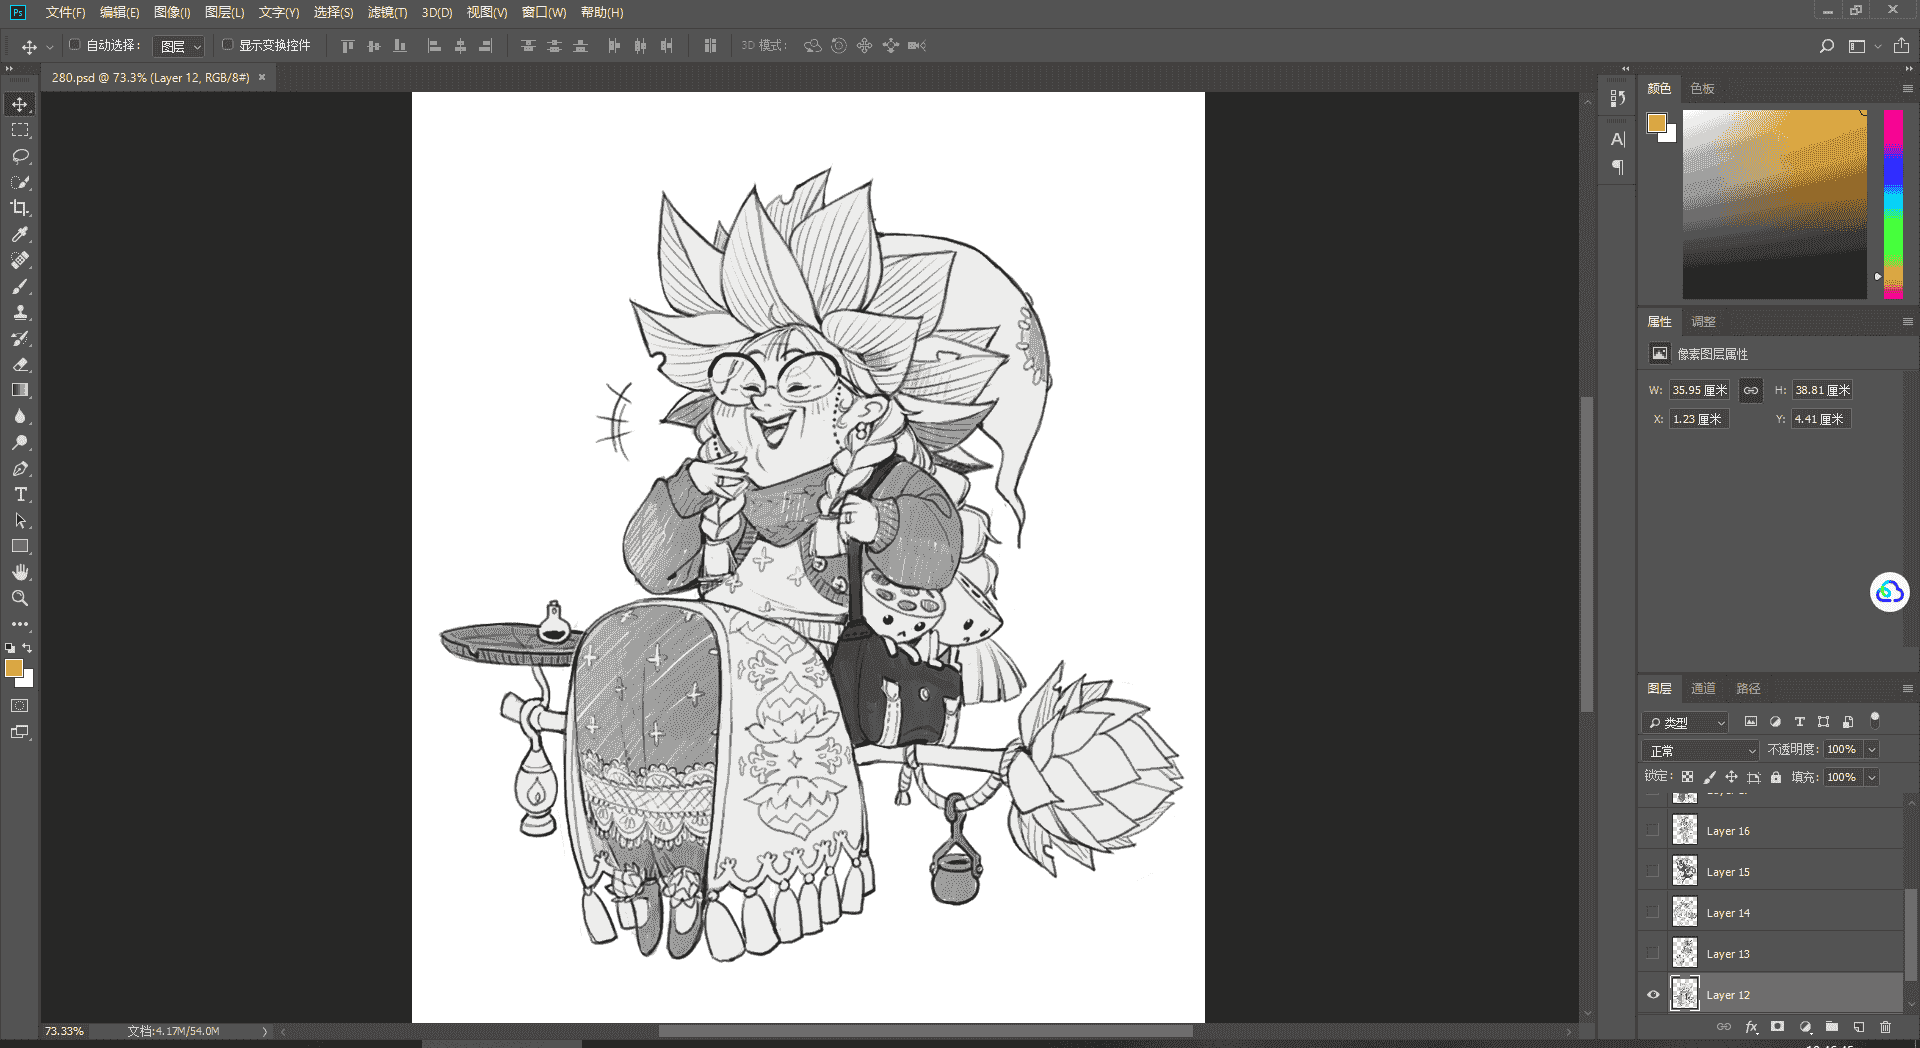1920x1048 pixels.
Task: Select the Horizontal Type tool
Action: (20, 494)
